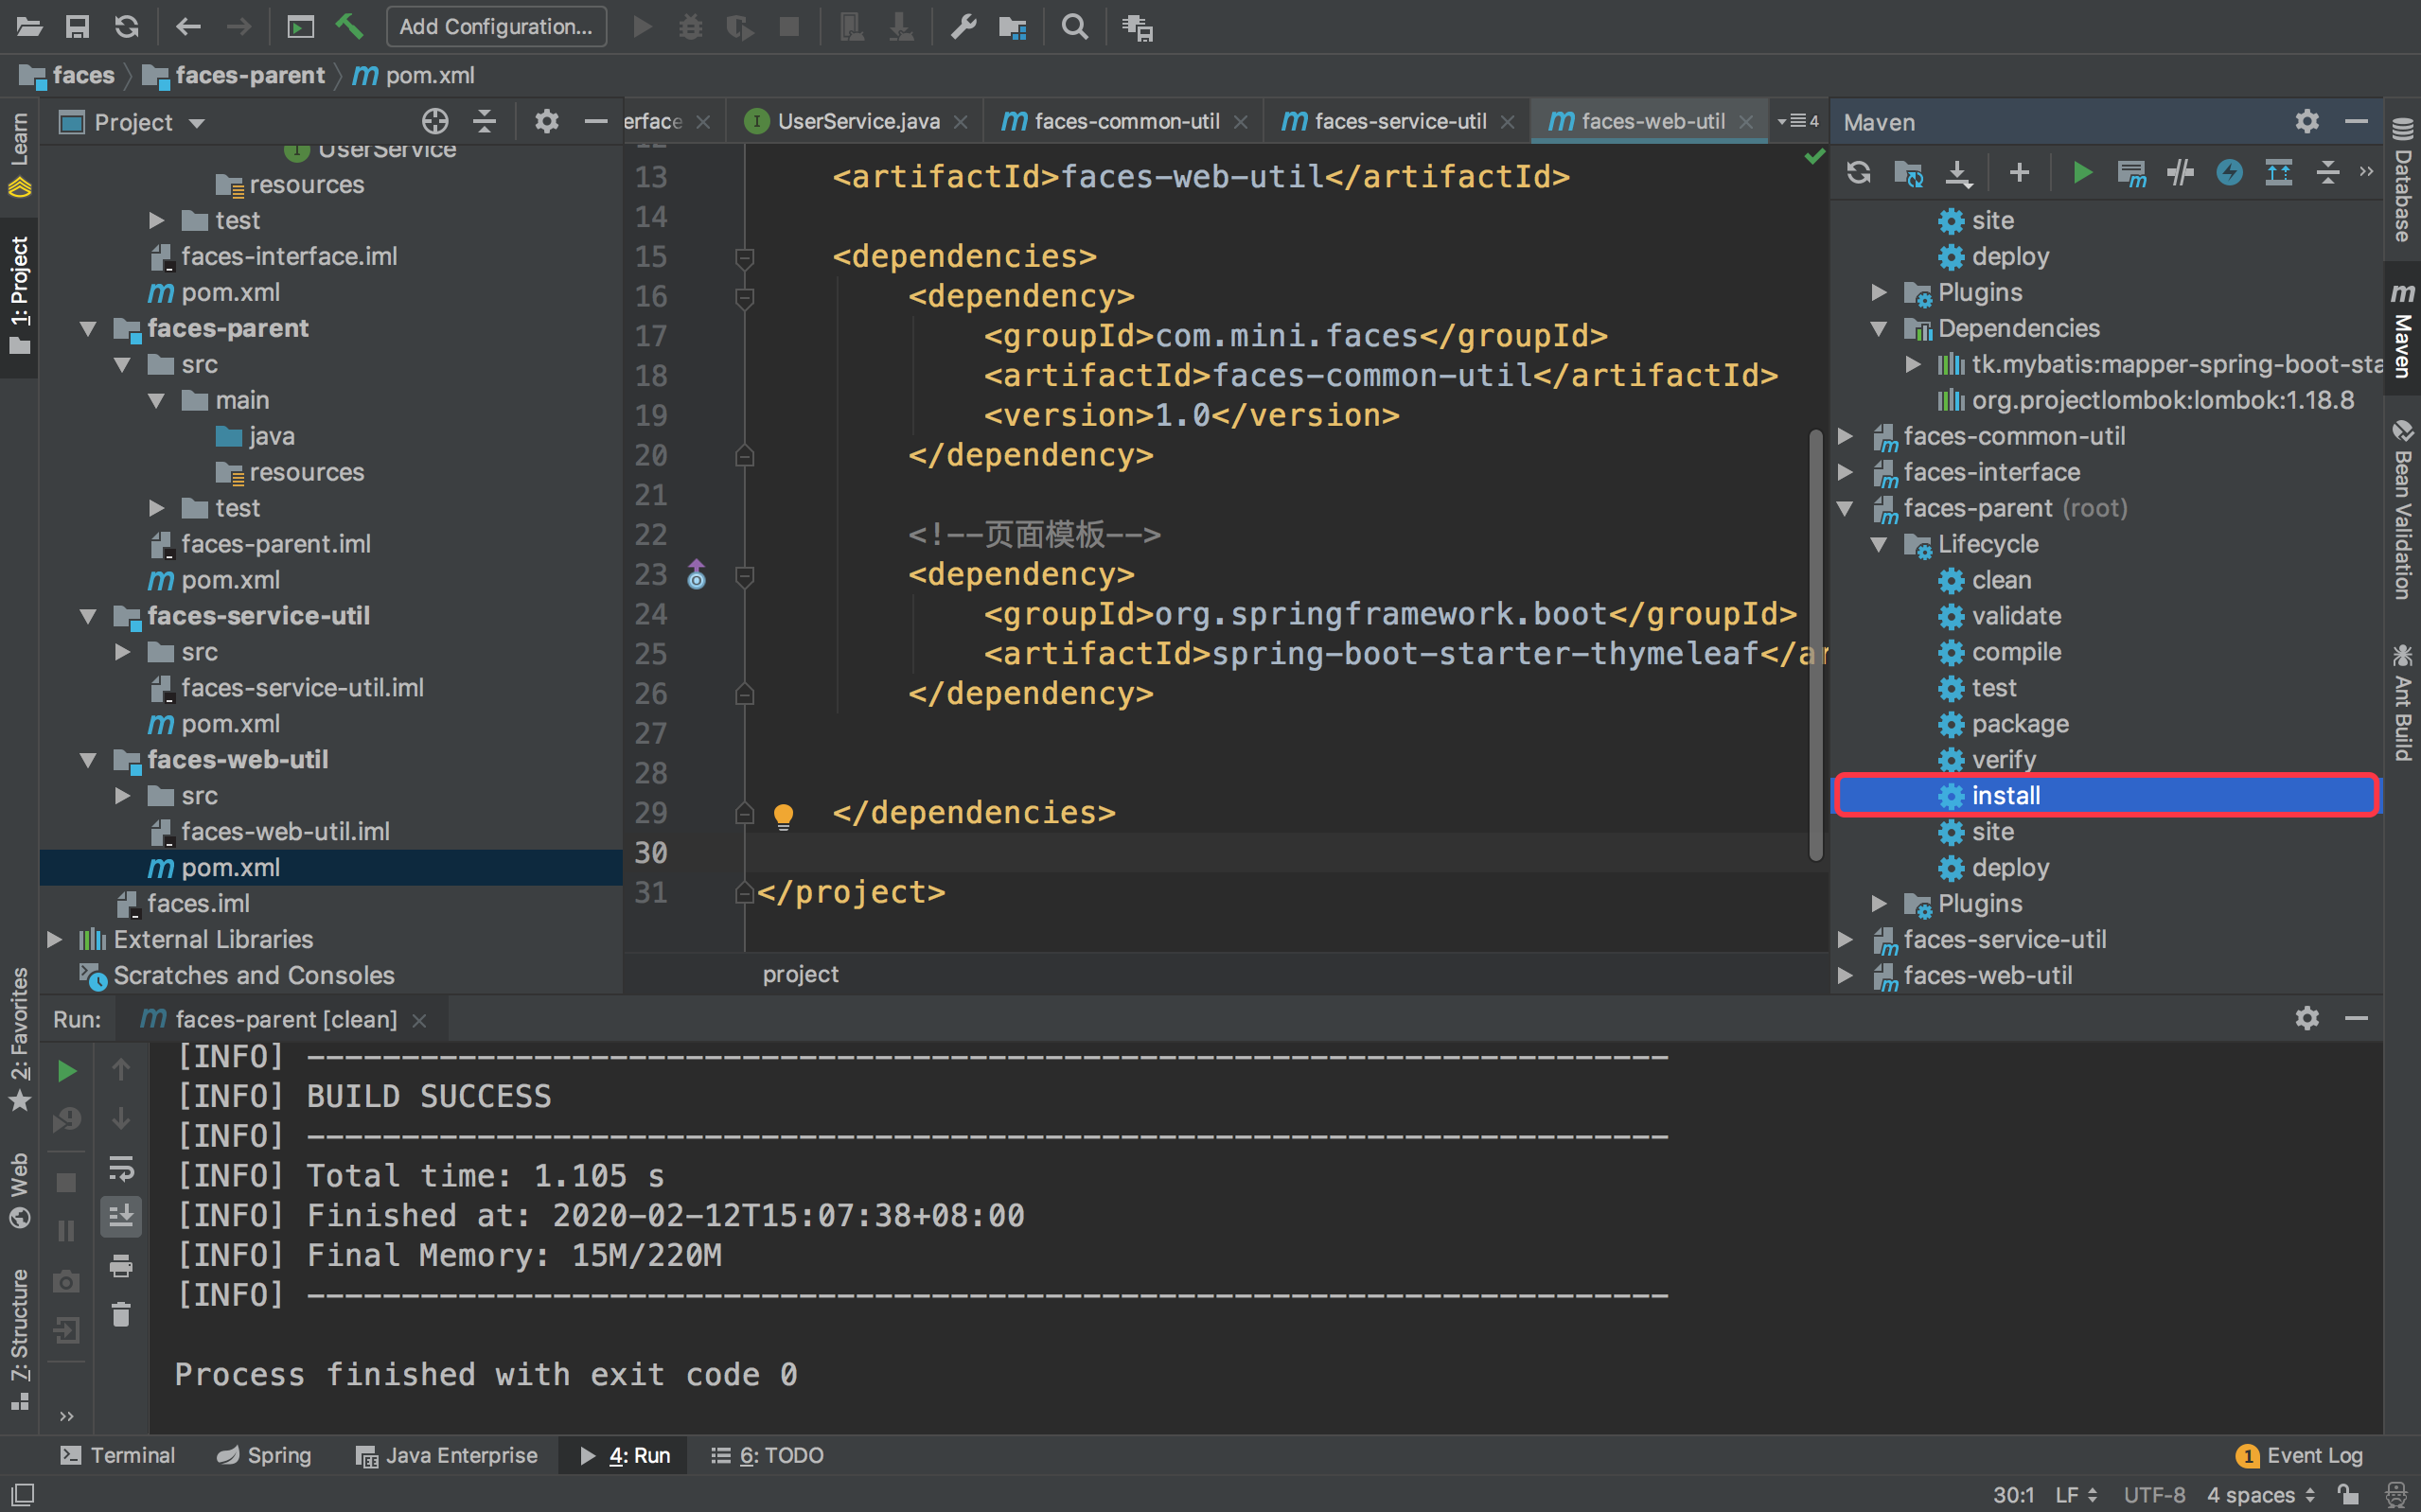Open Search Everywhere with the magnifier icon
Viewport: 2421px width, 1512px height.
tap(1074, 27)
